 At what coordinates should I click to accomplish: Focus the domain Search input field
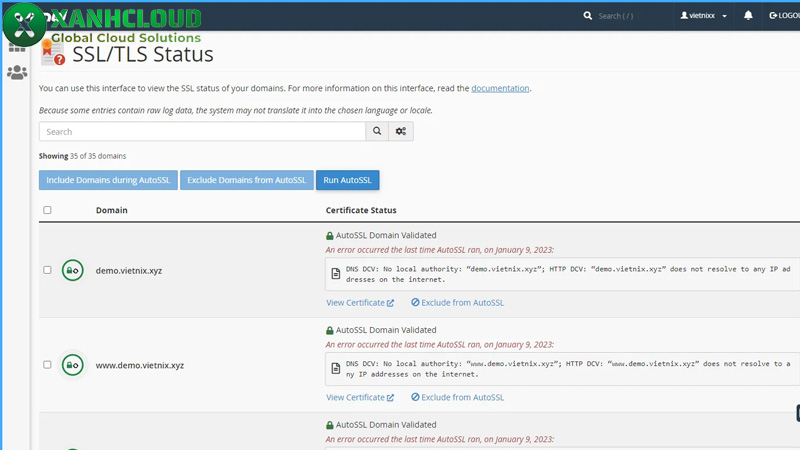[202, 131]
